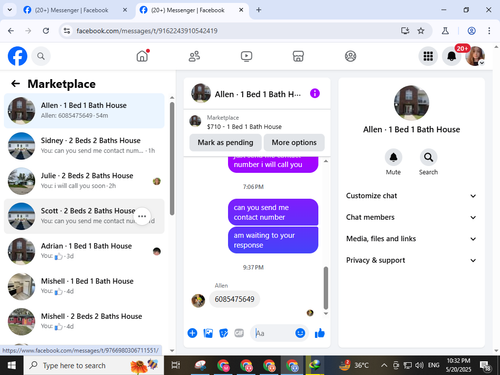Open more actions plus icon in composer

pyautogui.click(x=192, y=333)
